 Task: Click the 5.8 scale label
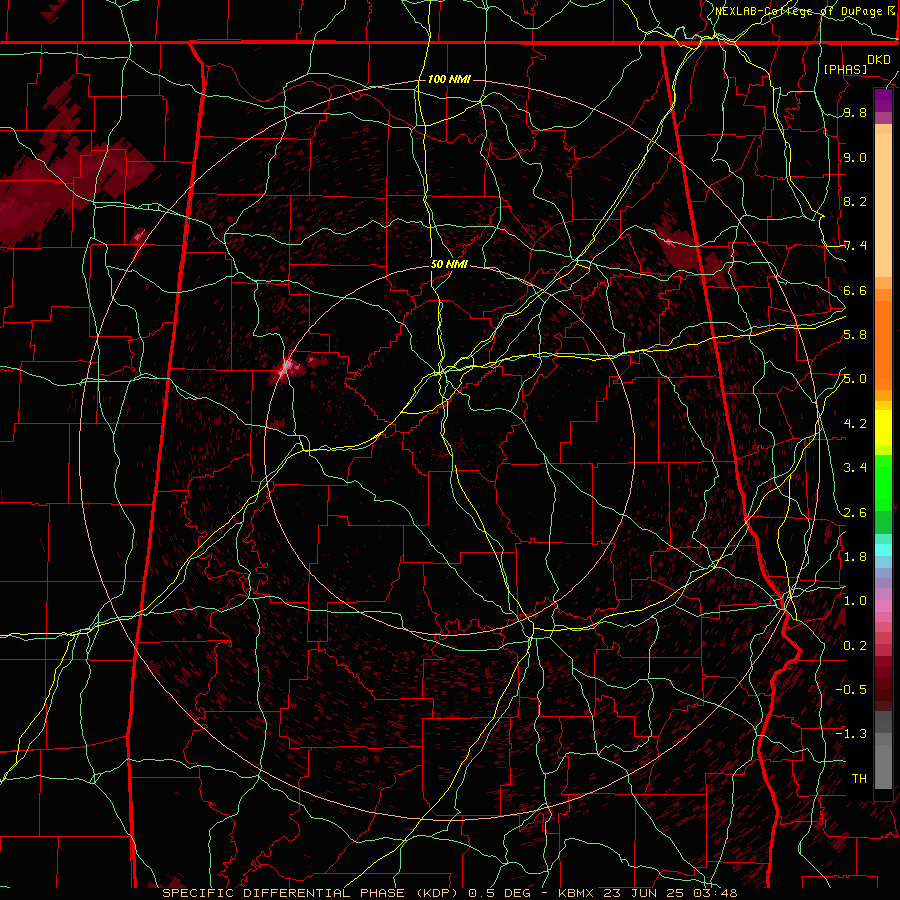coord(855,335)
